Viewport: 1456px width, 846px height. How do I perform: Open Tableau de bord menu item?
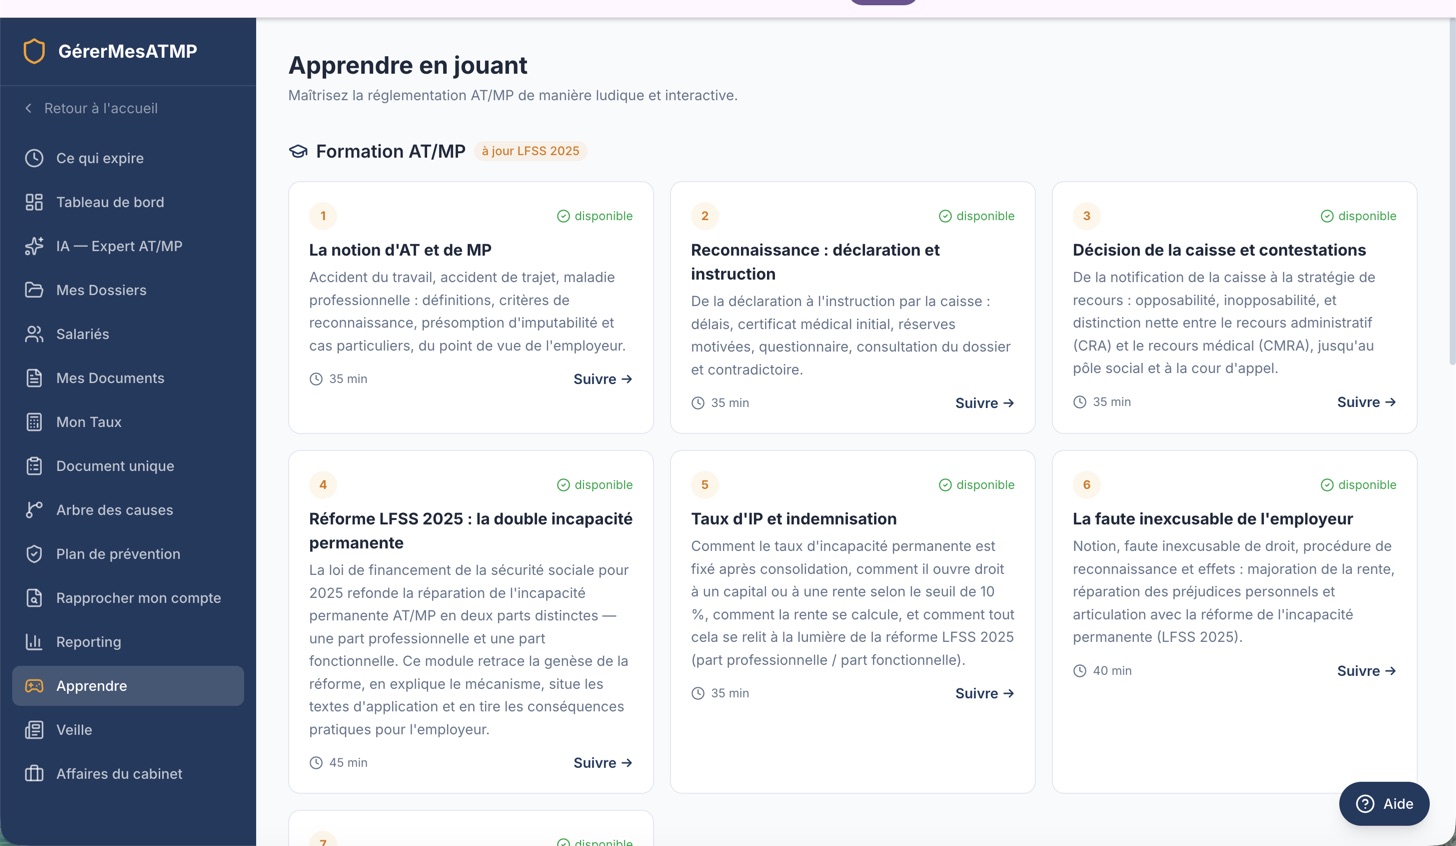(128, 202)
